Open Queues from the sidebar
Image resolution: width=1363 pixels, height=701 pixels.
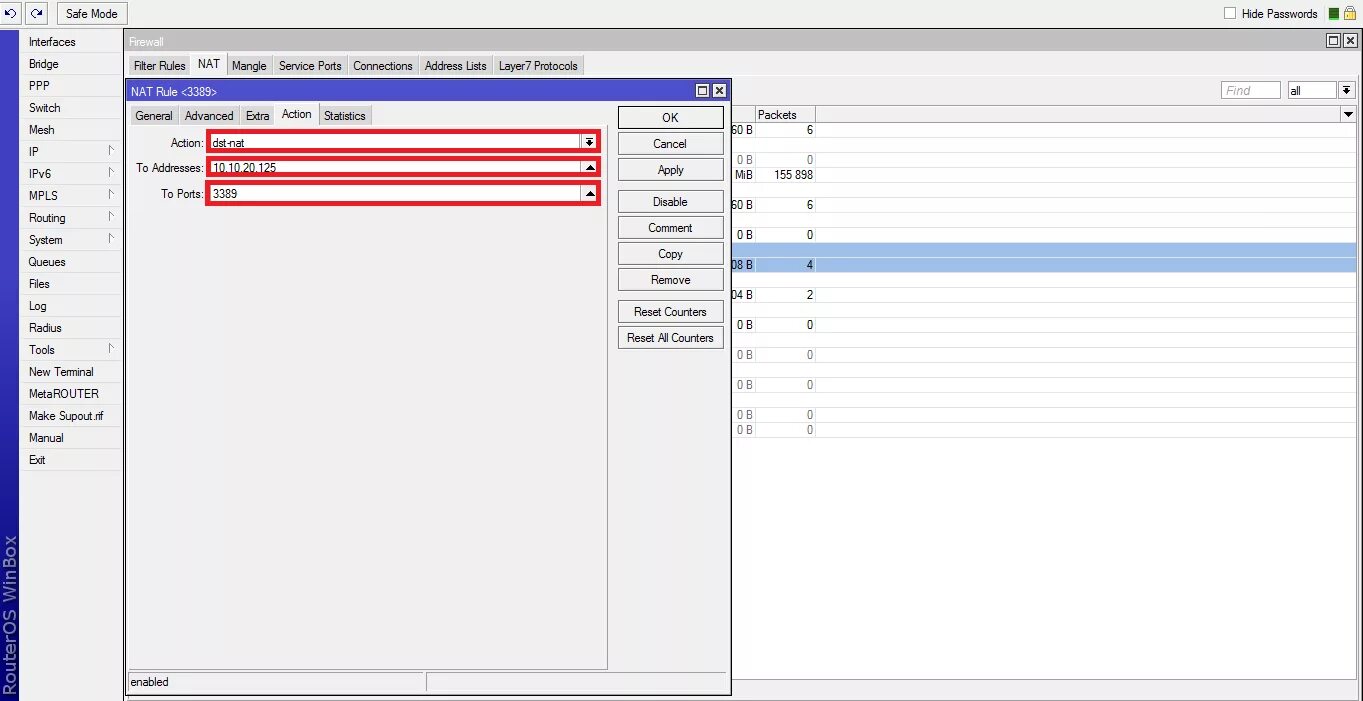tap(70, 262)
